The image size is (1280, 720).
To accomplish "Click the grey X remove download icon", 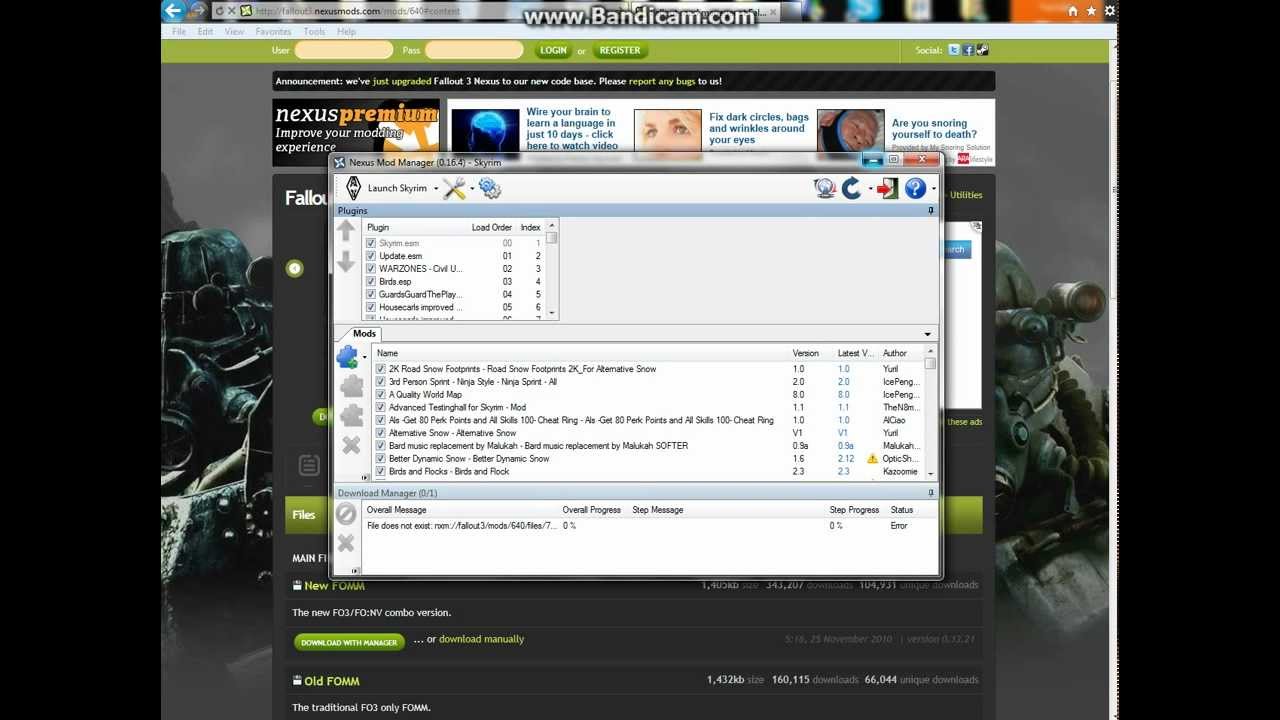I will 346,543.
